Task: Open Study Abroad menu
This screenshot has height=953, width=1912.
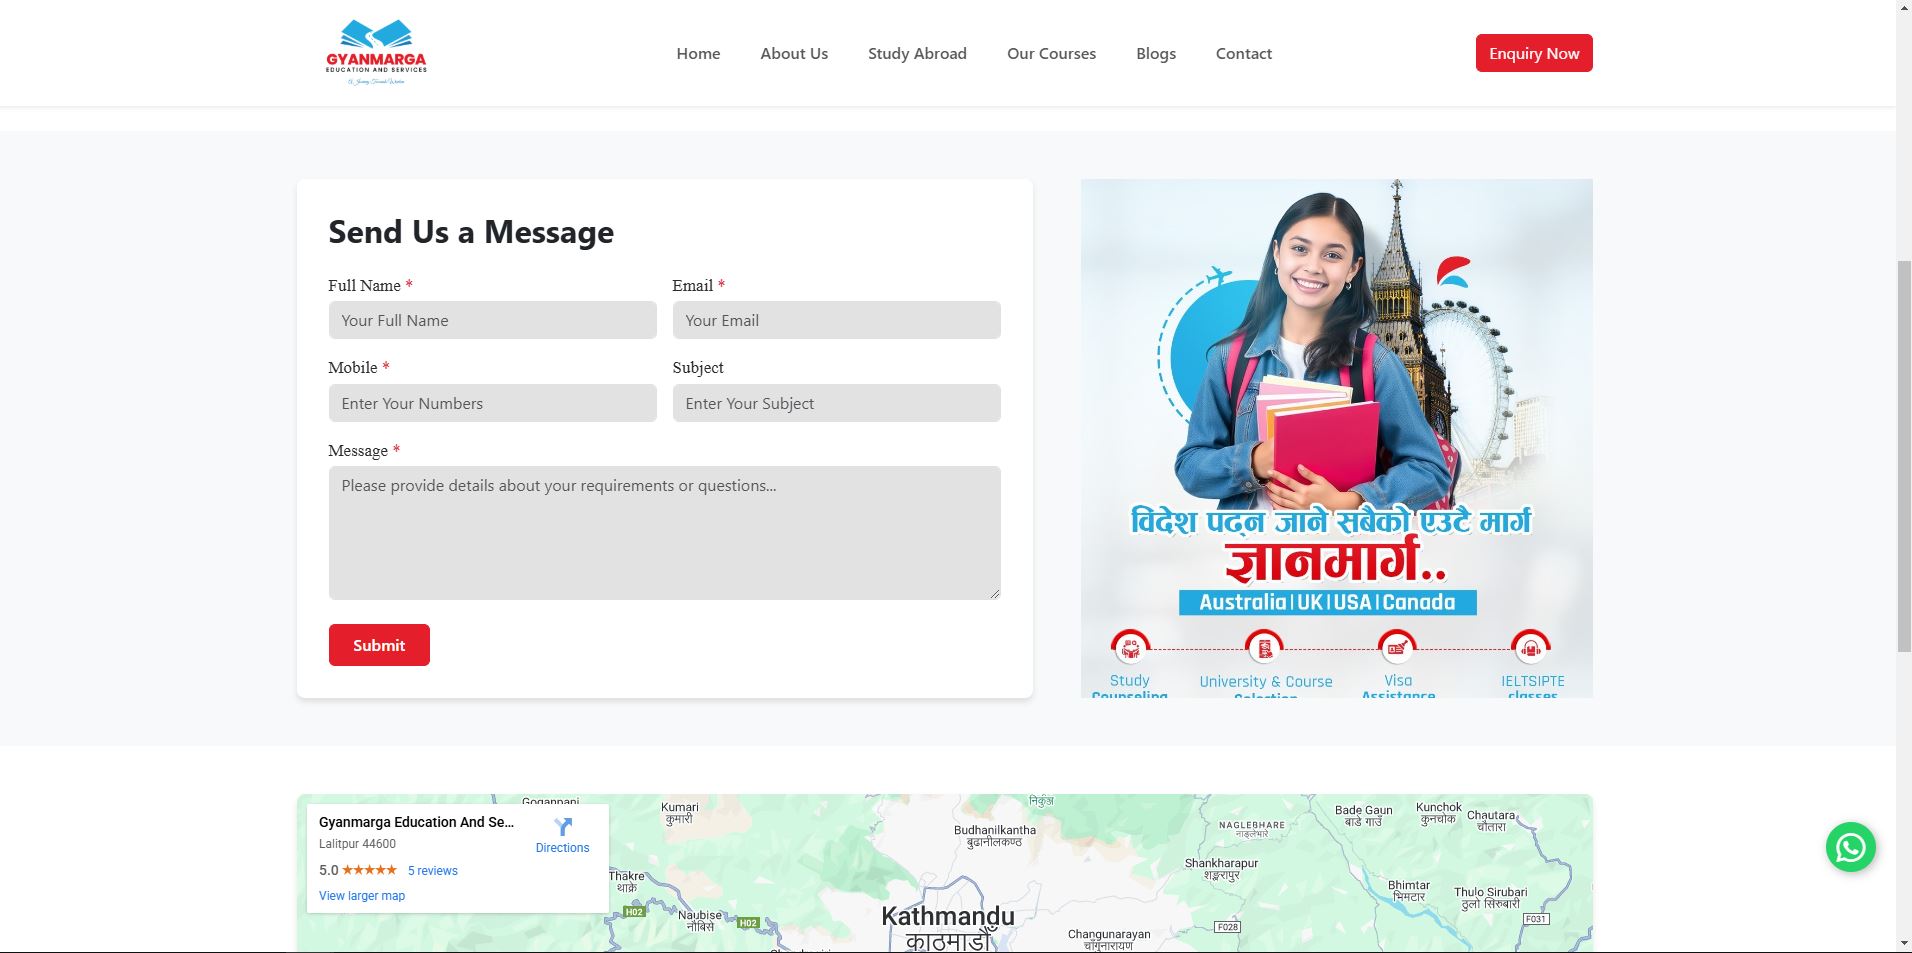Action: 917,53
